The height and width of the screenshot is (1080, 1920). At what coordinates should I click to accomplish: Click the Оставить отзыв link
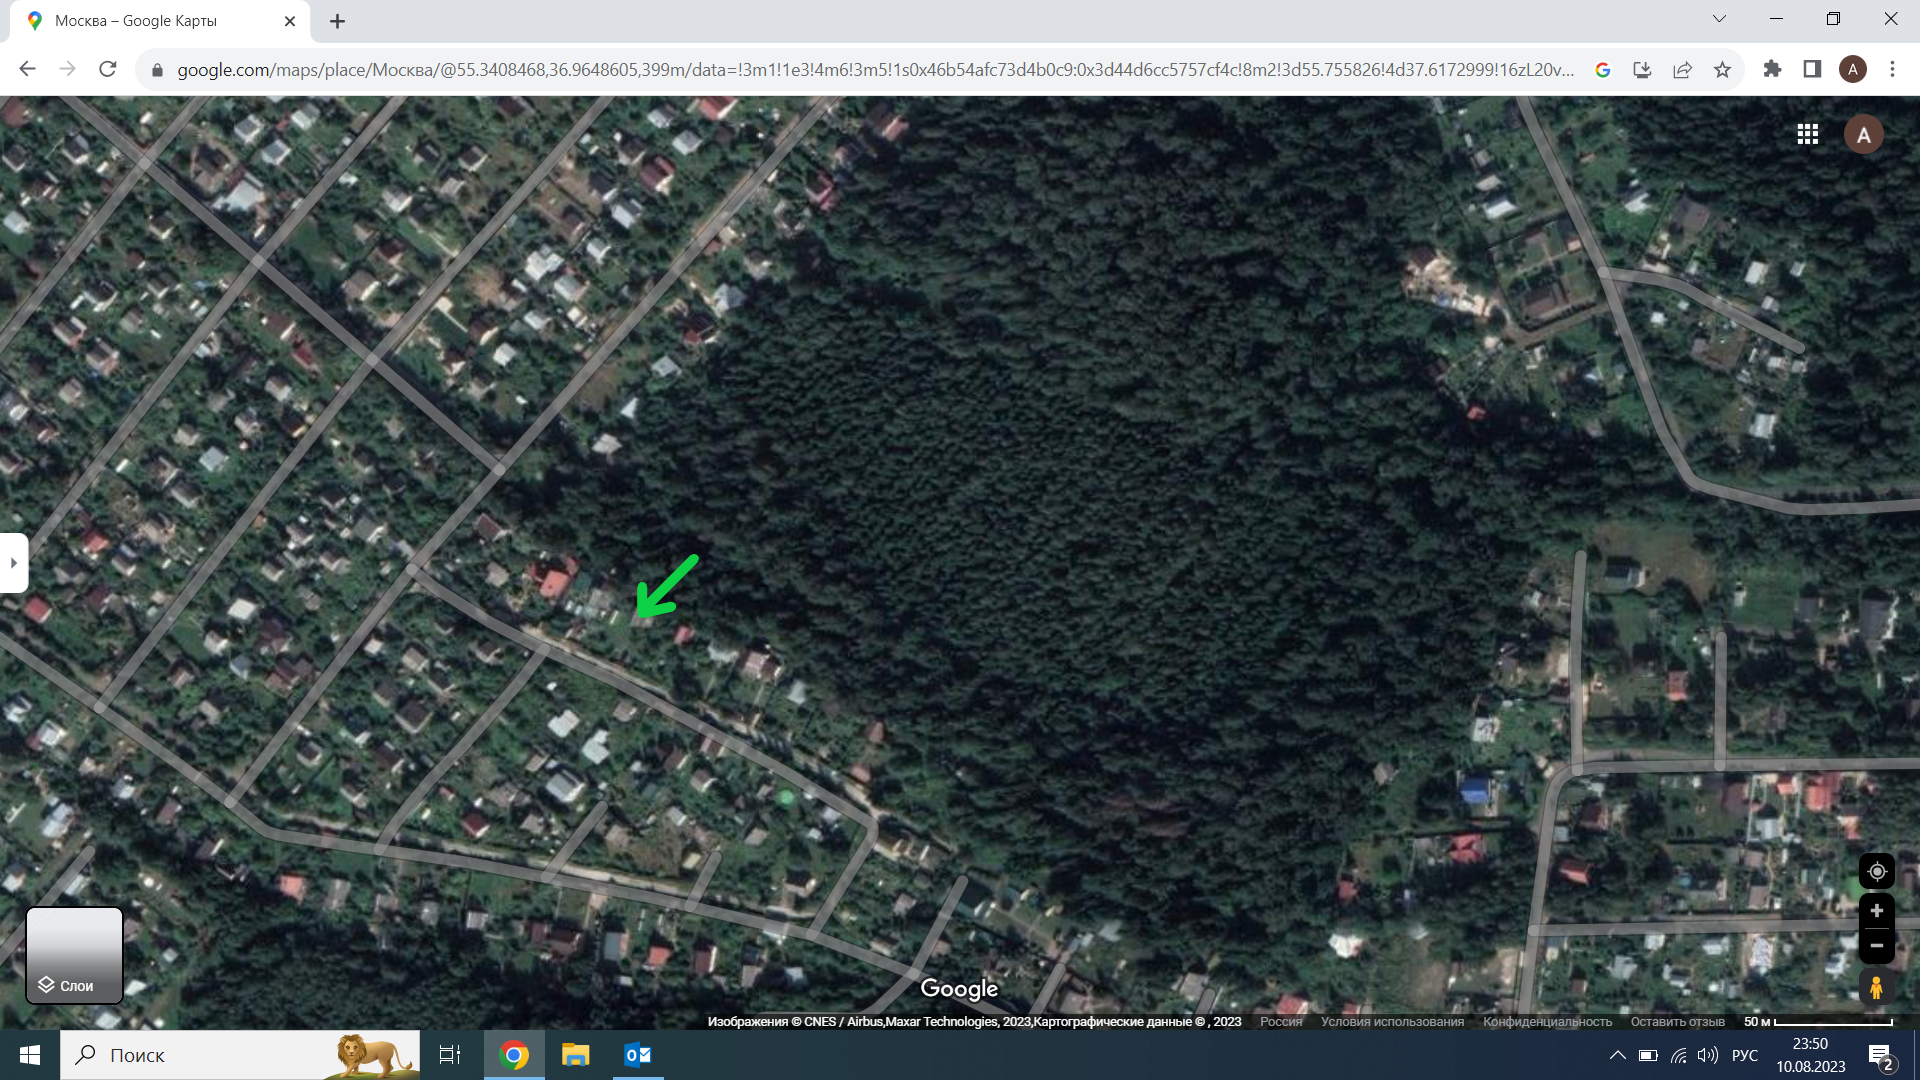[x=1677, y=1022]
